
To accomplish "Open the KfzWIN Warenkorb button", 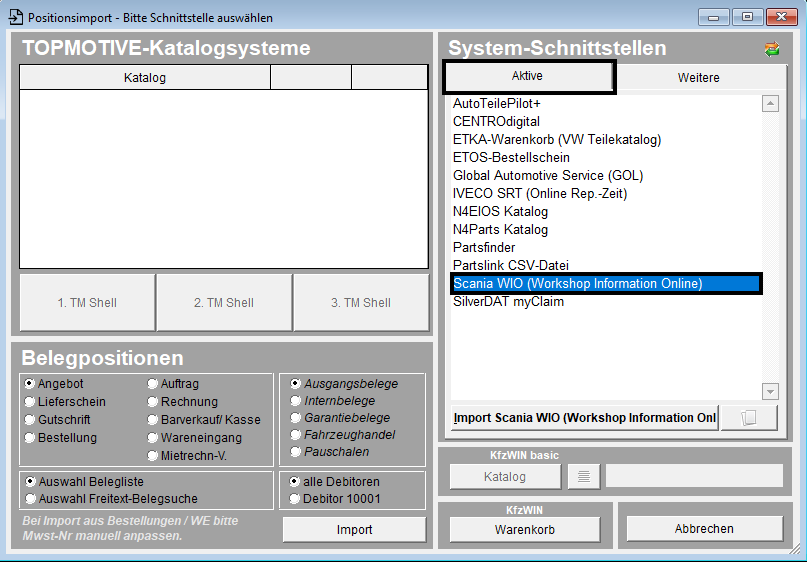I will (524, 530).
